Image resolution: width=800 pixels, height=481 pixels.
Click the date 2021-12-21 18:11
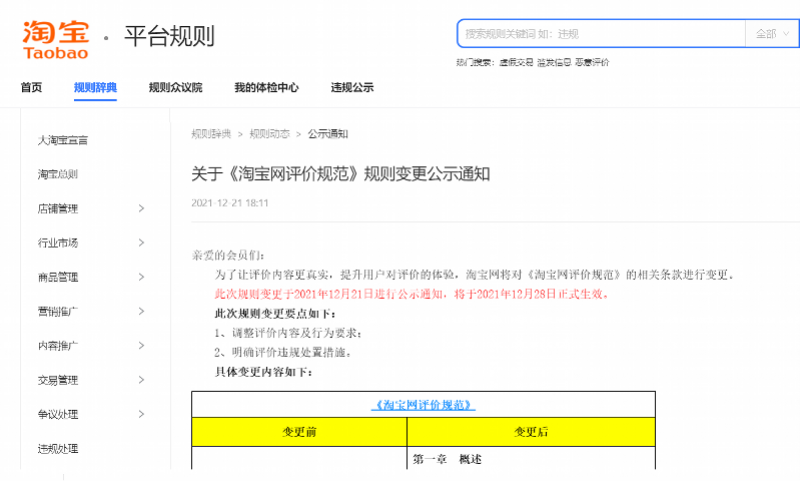point(230,202)
